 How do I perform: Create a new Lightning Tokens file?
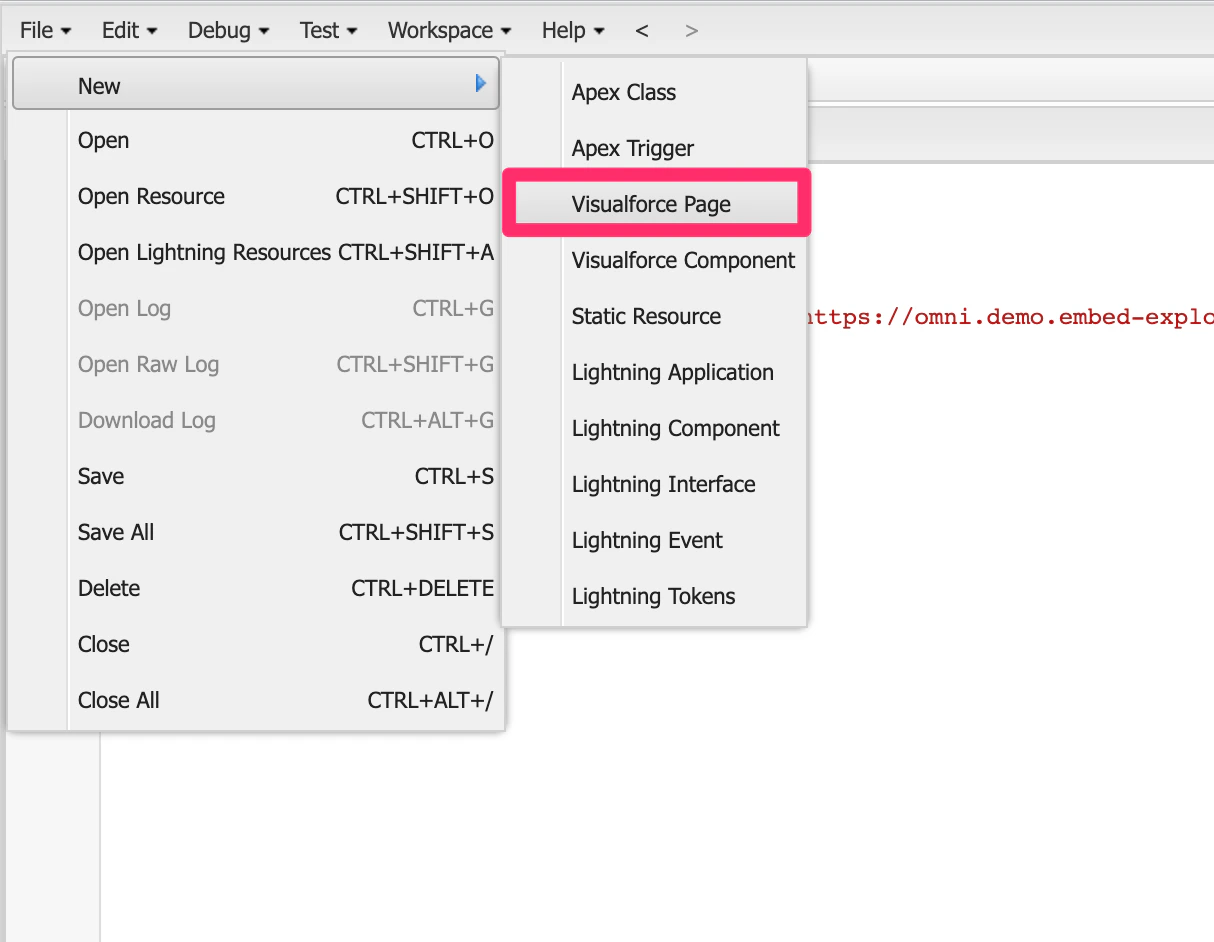(653, 596)
